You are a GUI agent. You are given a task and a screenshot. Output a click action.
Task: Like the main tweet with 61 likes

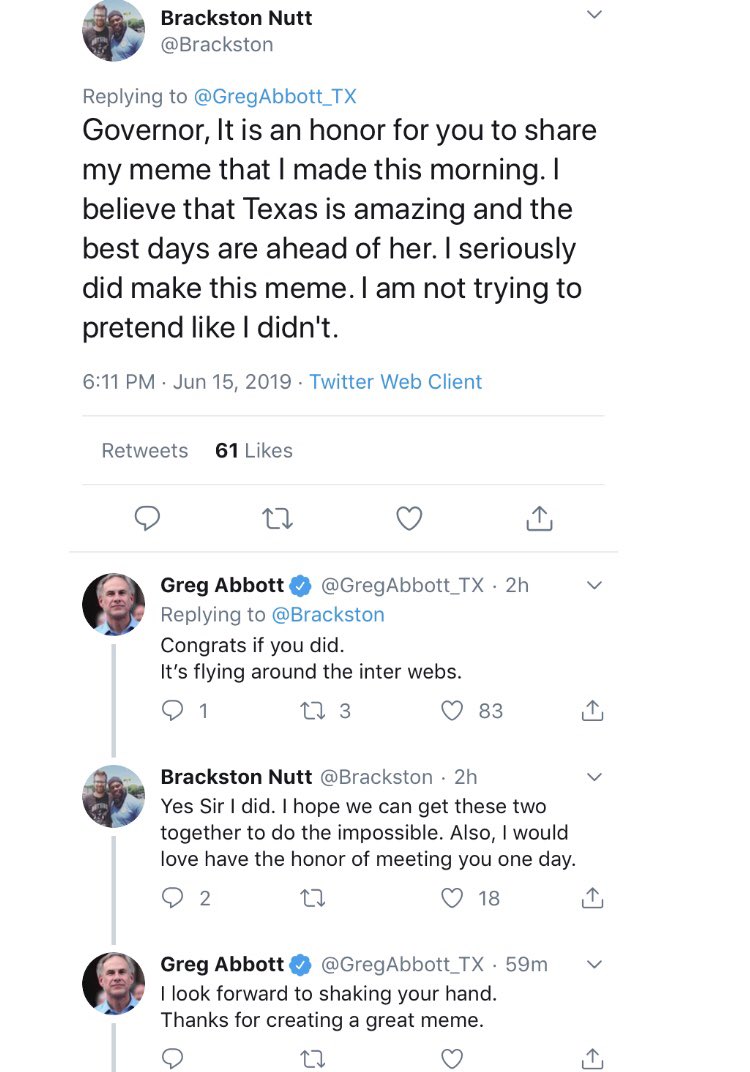pos(409,518)
